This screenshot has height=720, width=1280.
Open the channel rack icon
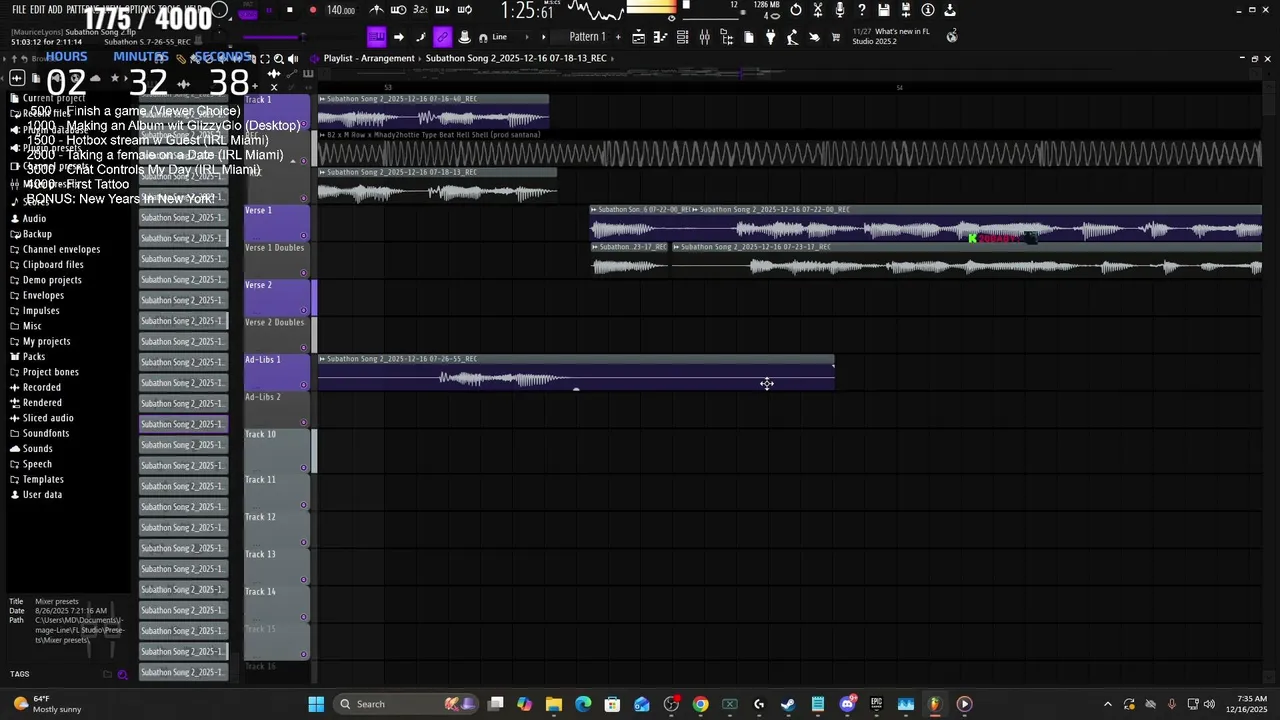pyautogui.click(x=683, y=37)
